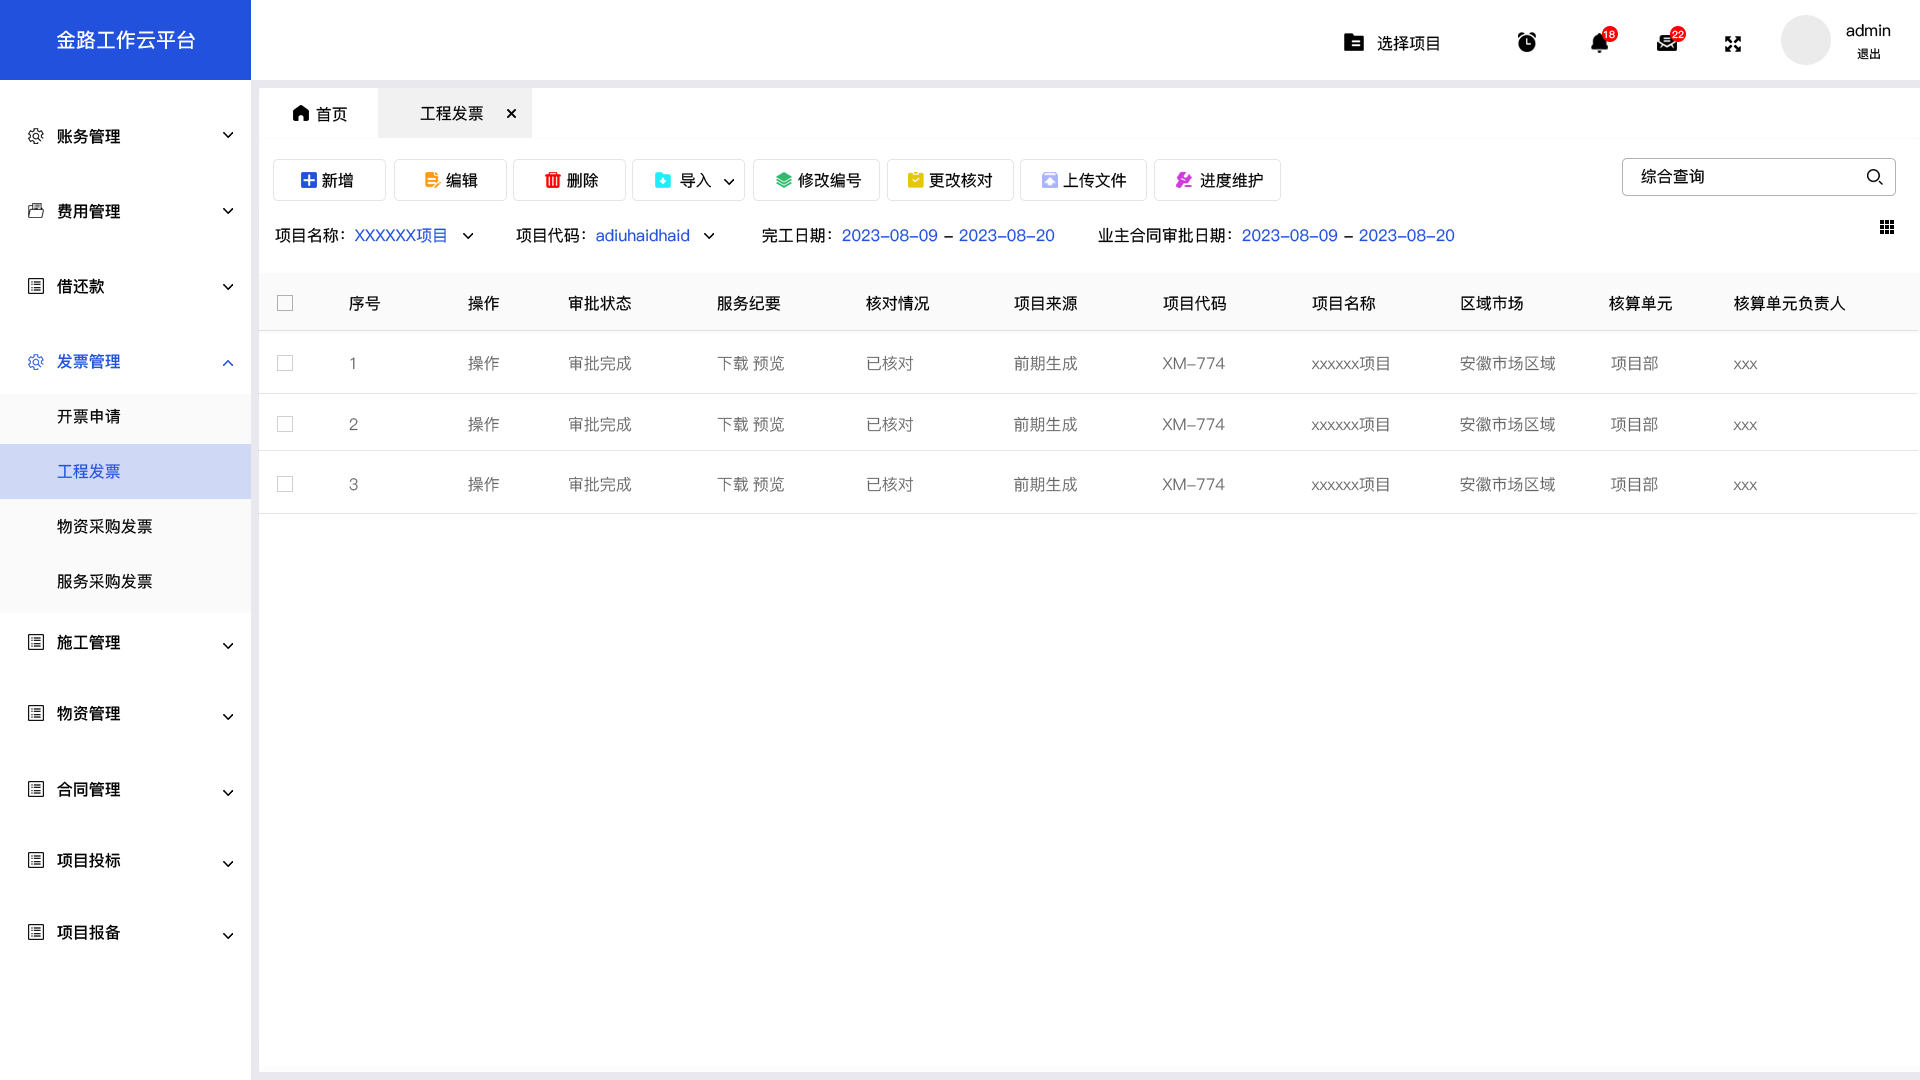Click the 项目报备 list icon
Image resolution: width=1920 pixels, height=1080 pixels.
coord(36,932)
